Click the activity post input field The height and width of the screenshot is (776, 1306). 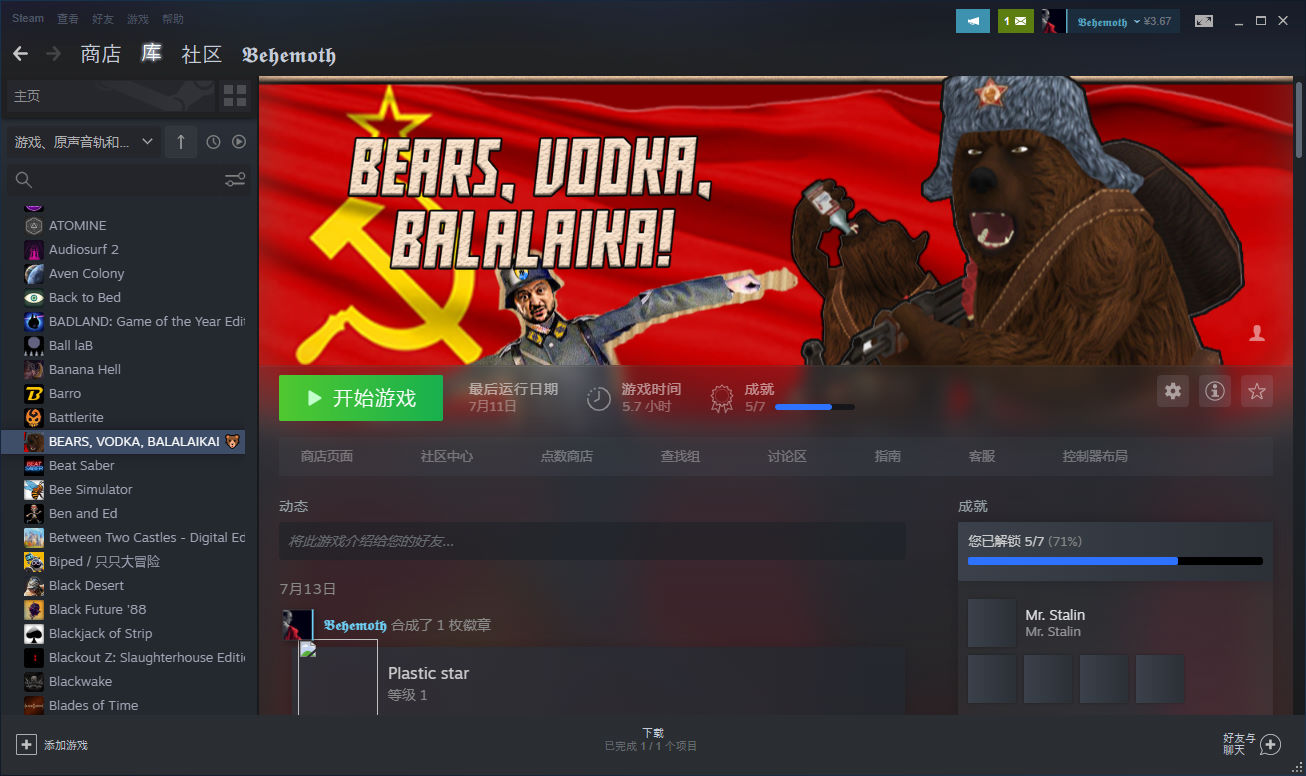tap(592, 541)
